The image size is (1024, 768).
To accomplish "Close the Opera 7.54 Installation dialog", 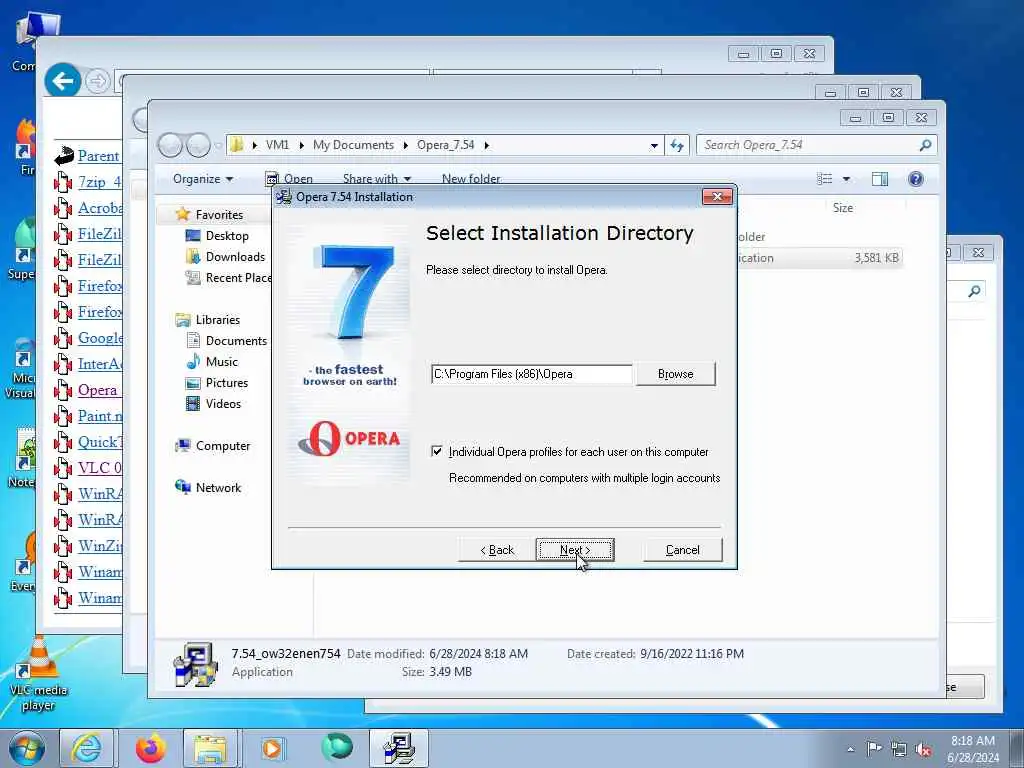I will [x=717, y=197].
